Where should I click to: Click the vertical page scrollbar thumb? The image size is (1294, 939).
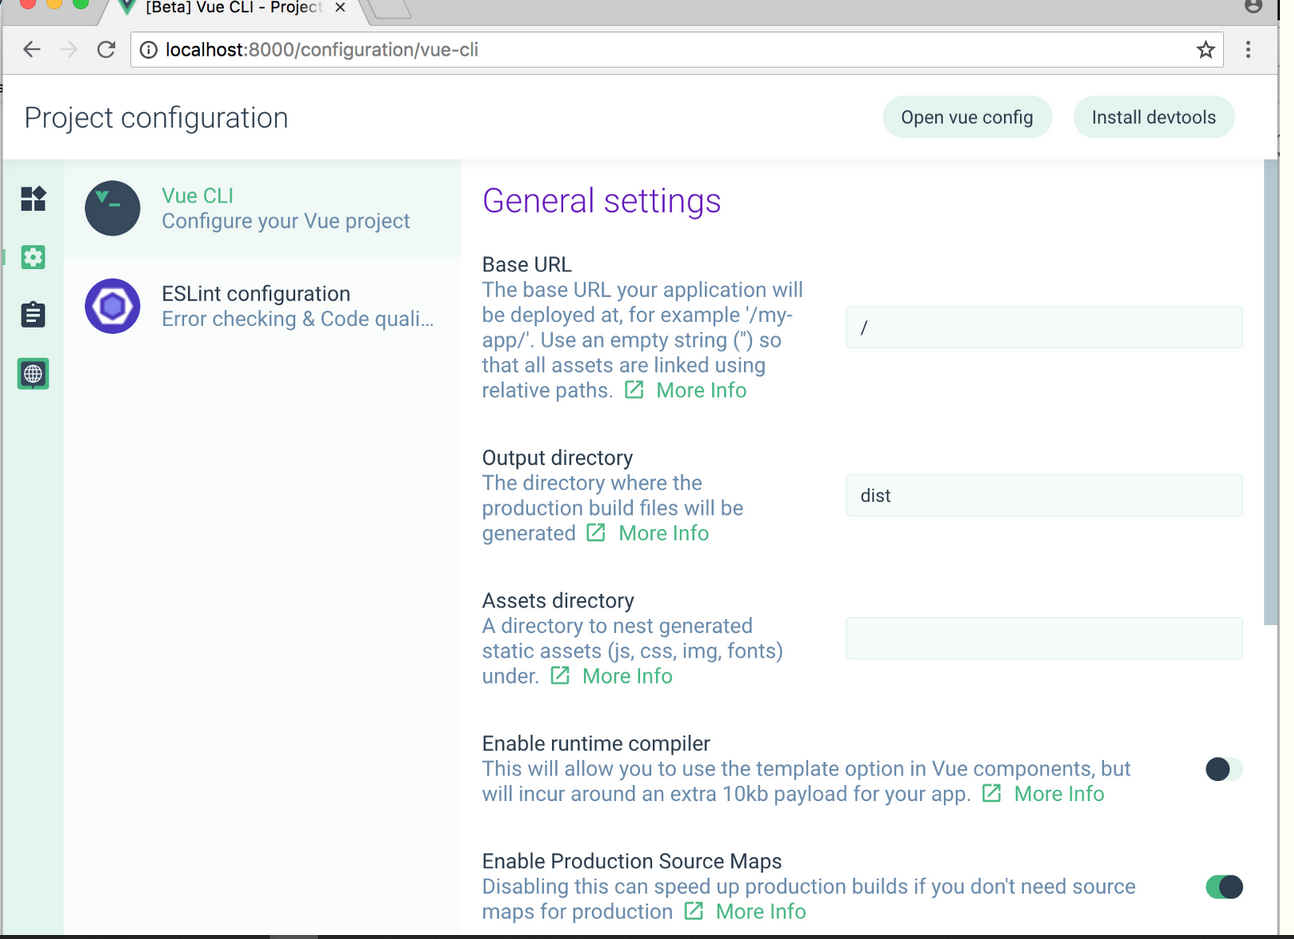point(1271,392)
